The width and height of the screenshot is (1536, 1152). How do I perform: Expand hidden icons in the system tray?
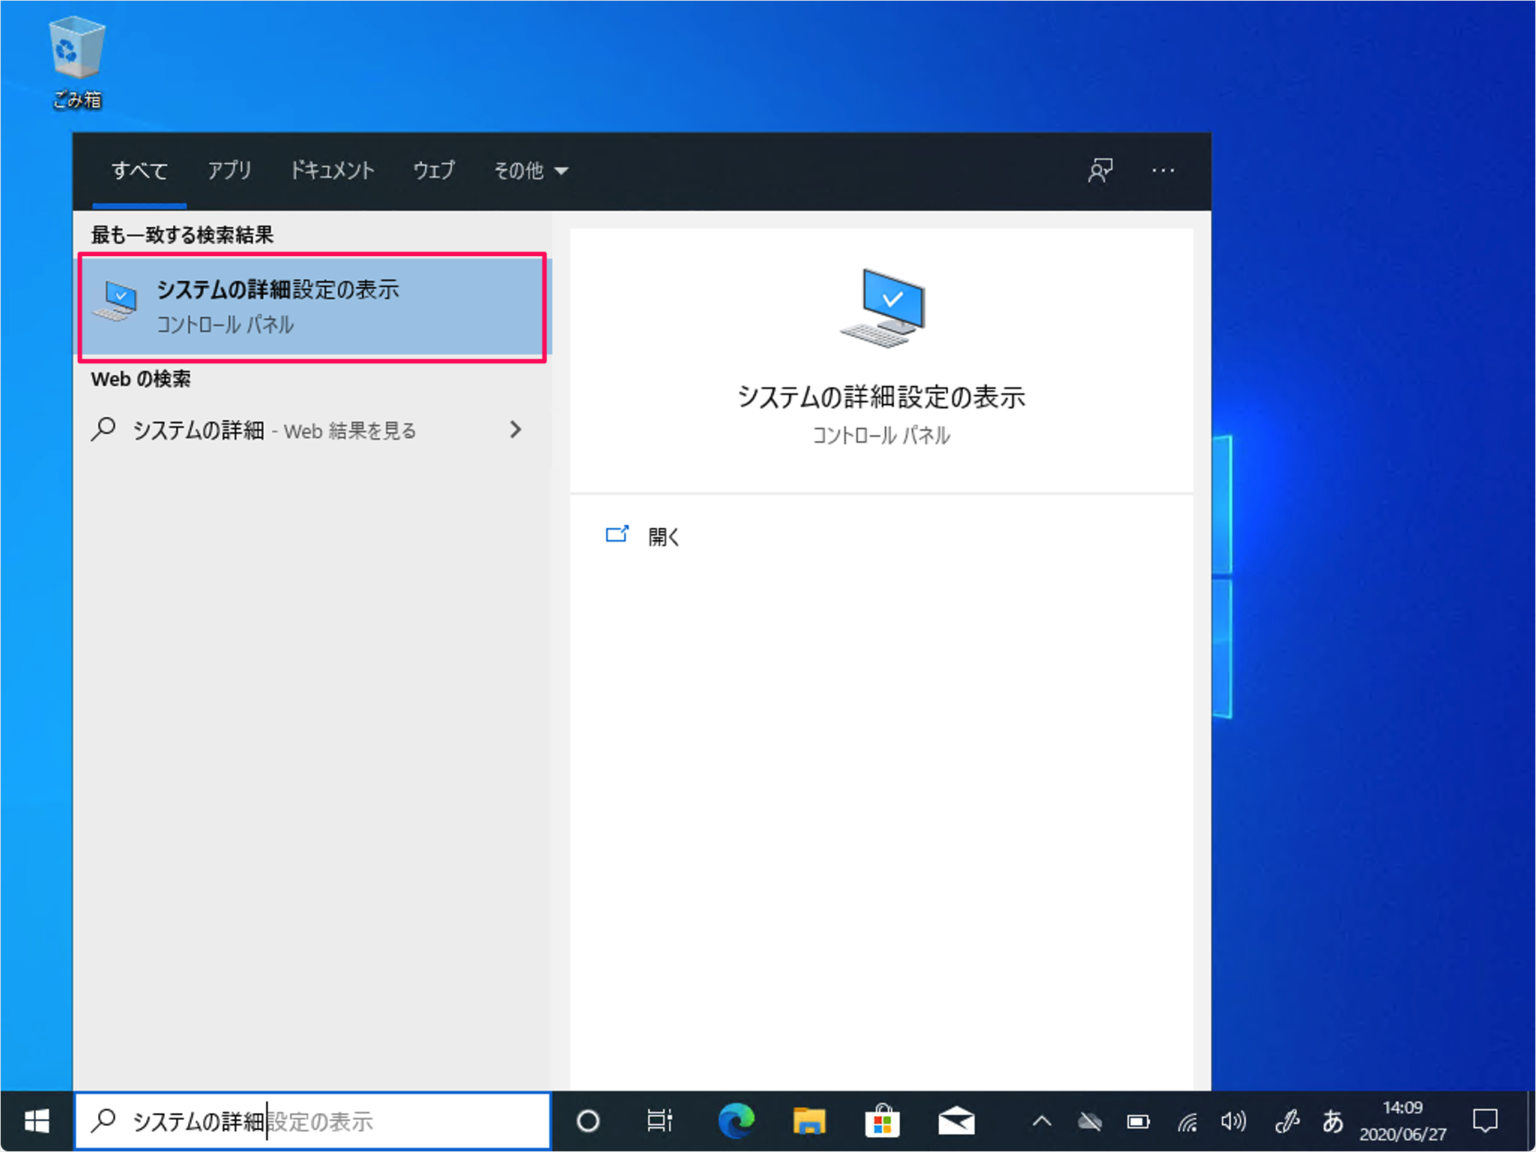tap(1041, 1121)
